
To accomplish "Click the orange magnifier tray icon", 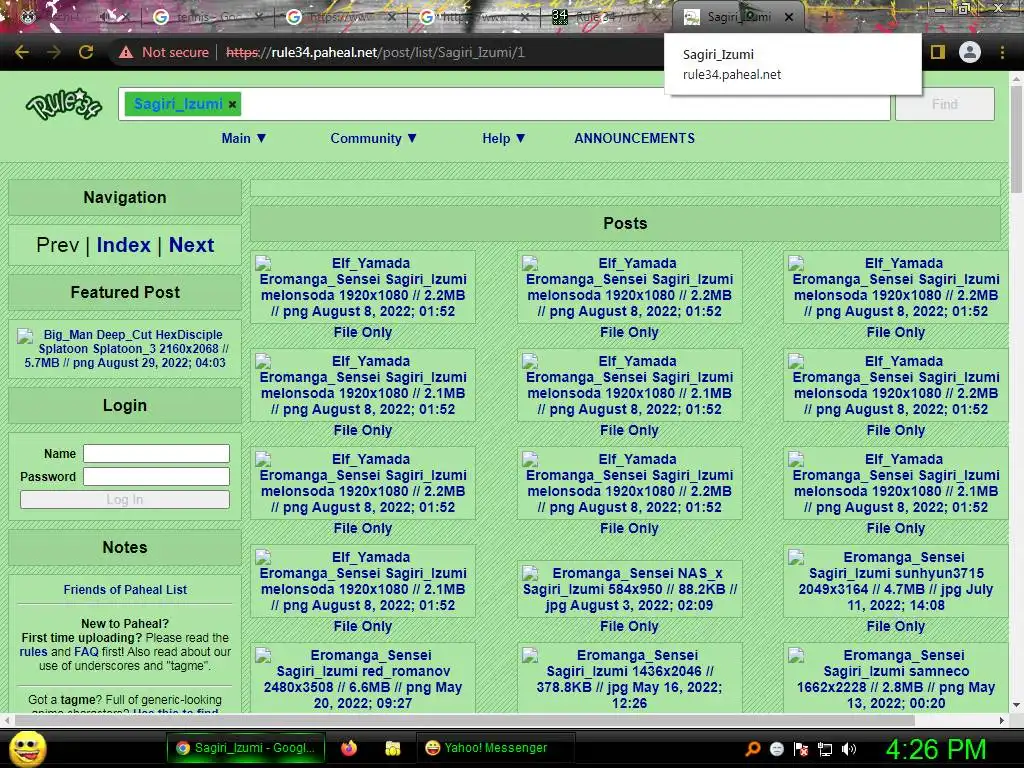I will (x=753, y=749).
